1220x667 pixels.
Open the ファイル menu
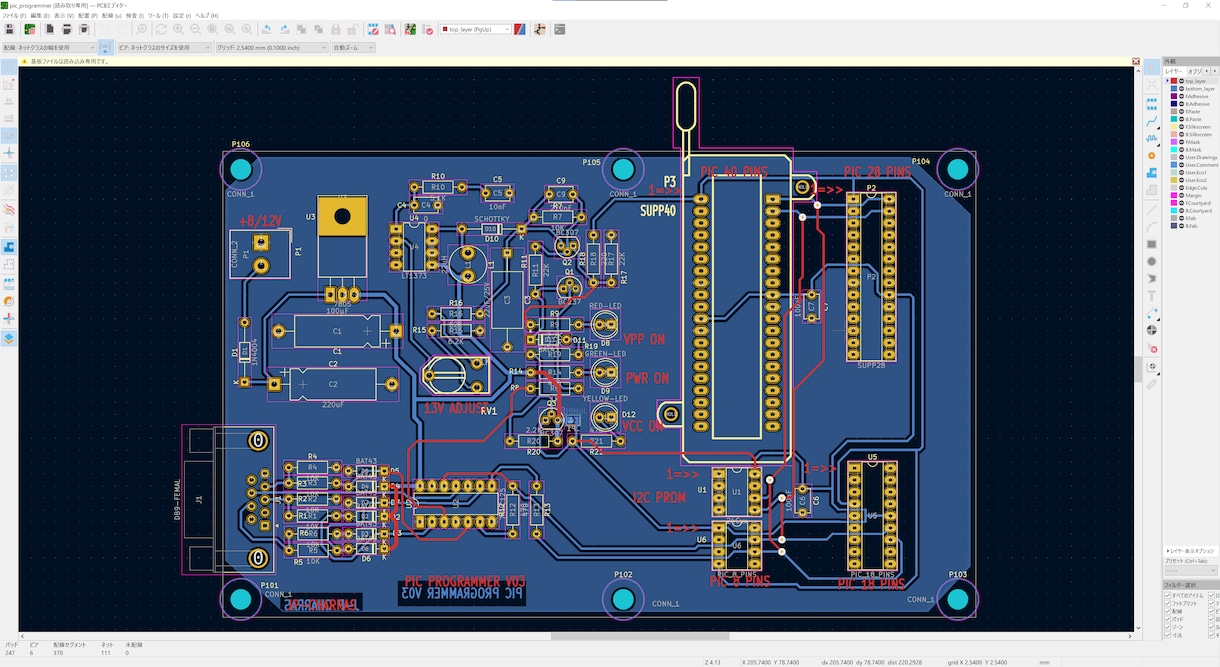click(13, 16)
